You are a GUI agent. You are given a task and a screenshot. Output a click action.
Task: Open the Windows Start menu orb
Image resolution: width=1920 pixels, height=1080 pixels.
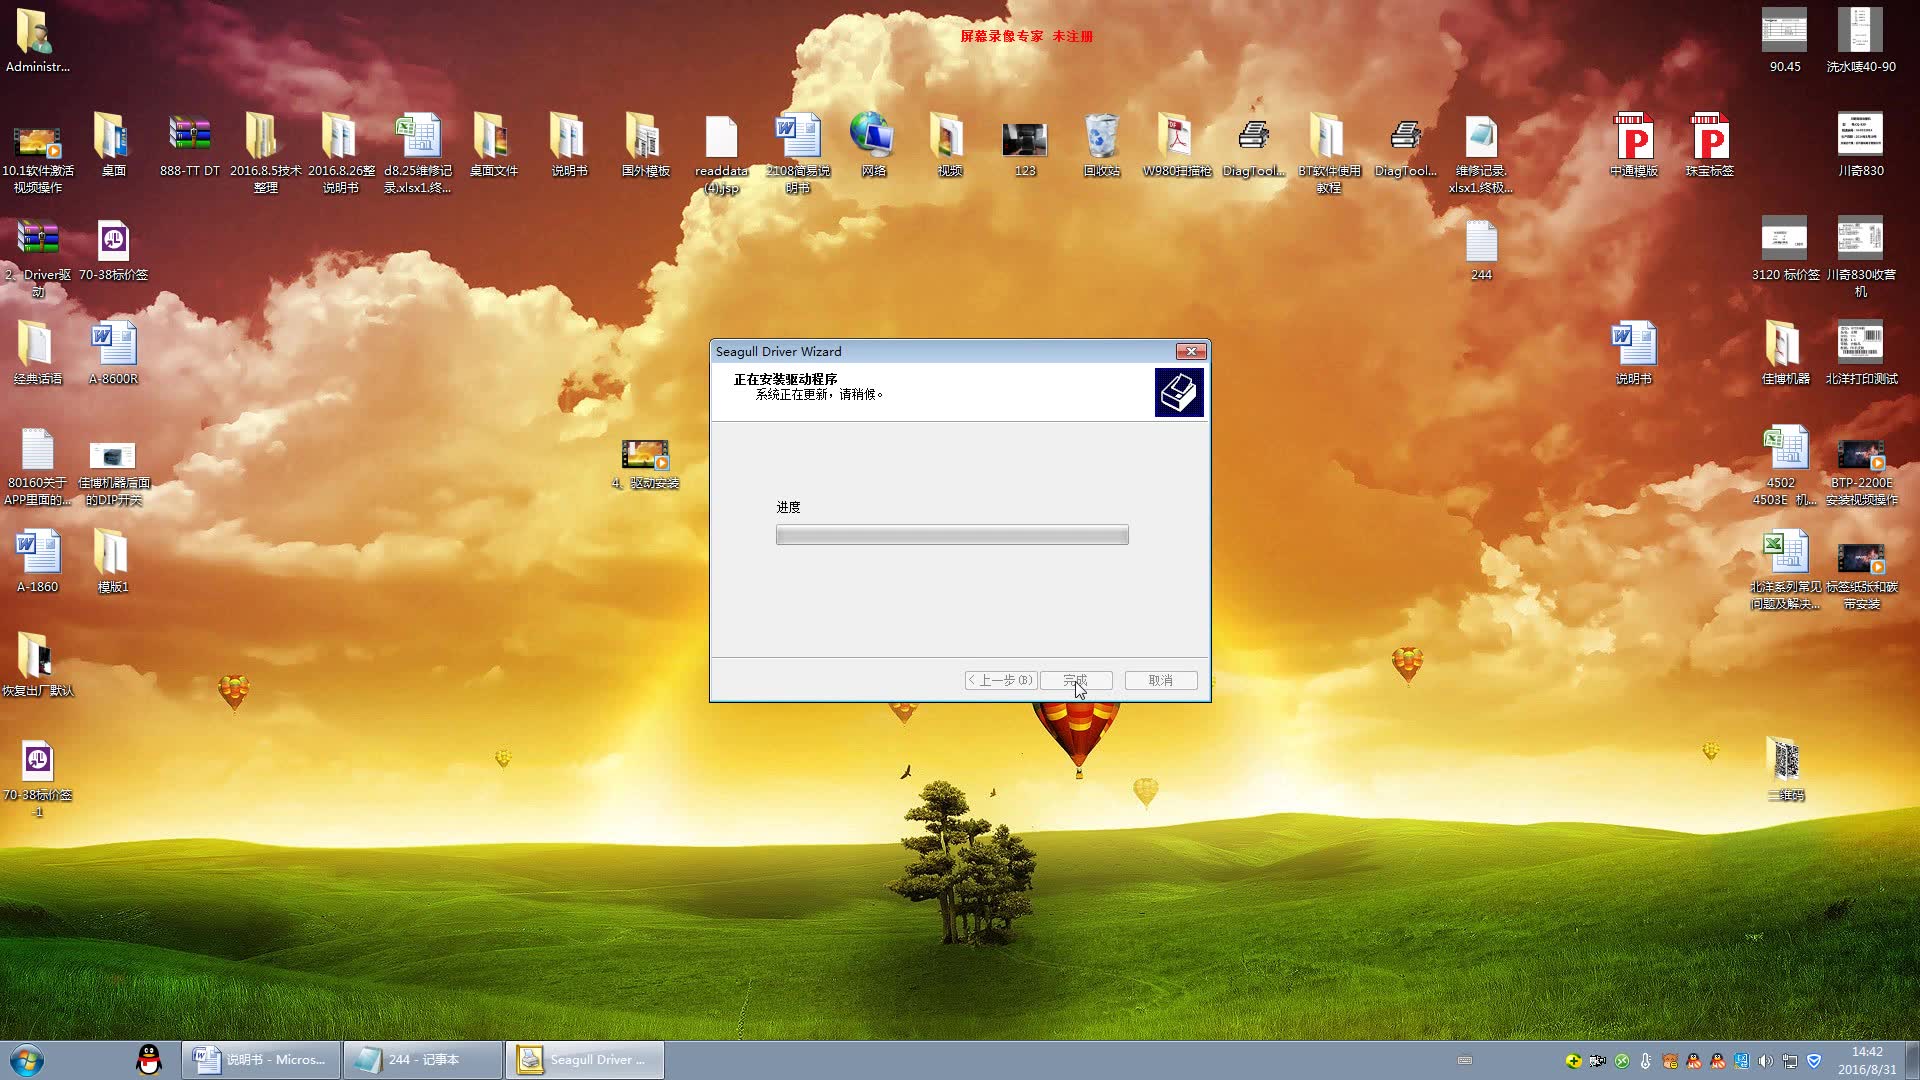(27, 1060)
